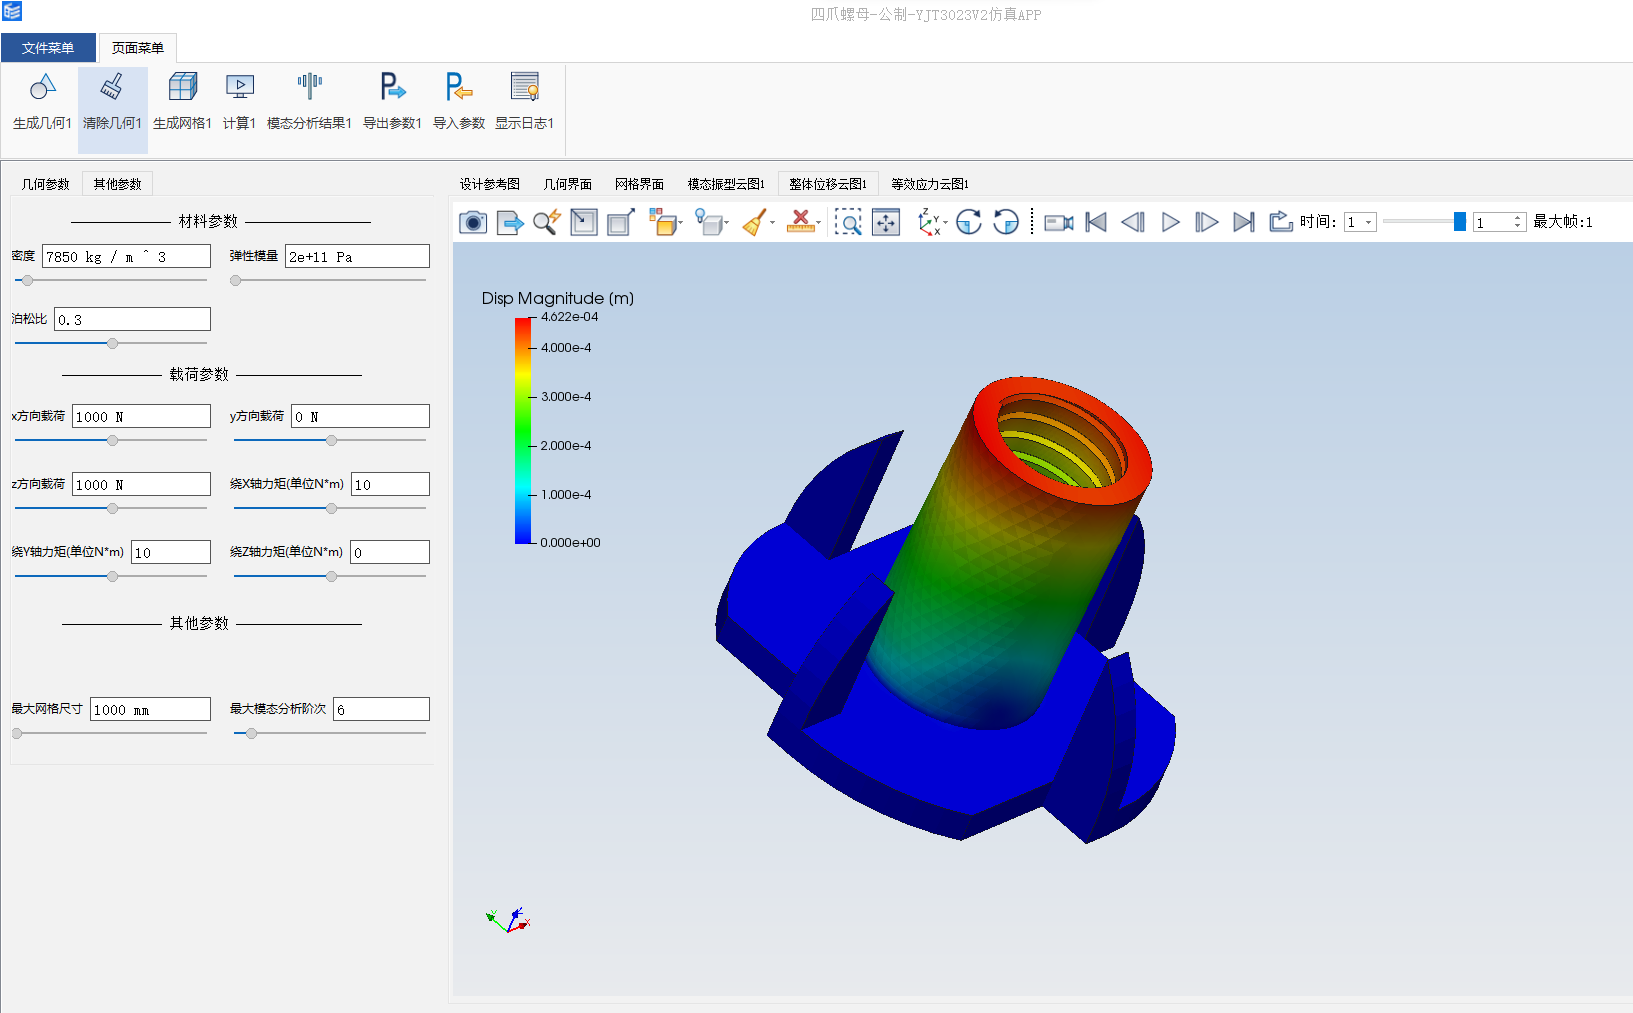The image size is (1633, 1013).
Task: Click the 生成几何1 generate geometry icon
Action: tap(42, 88)
